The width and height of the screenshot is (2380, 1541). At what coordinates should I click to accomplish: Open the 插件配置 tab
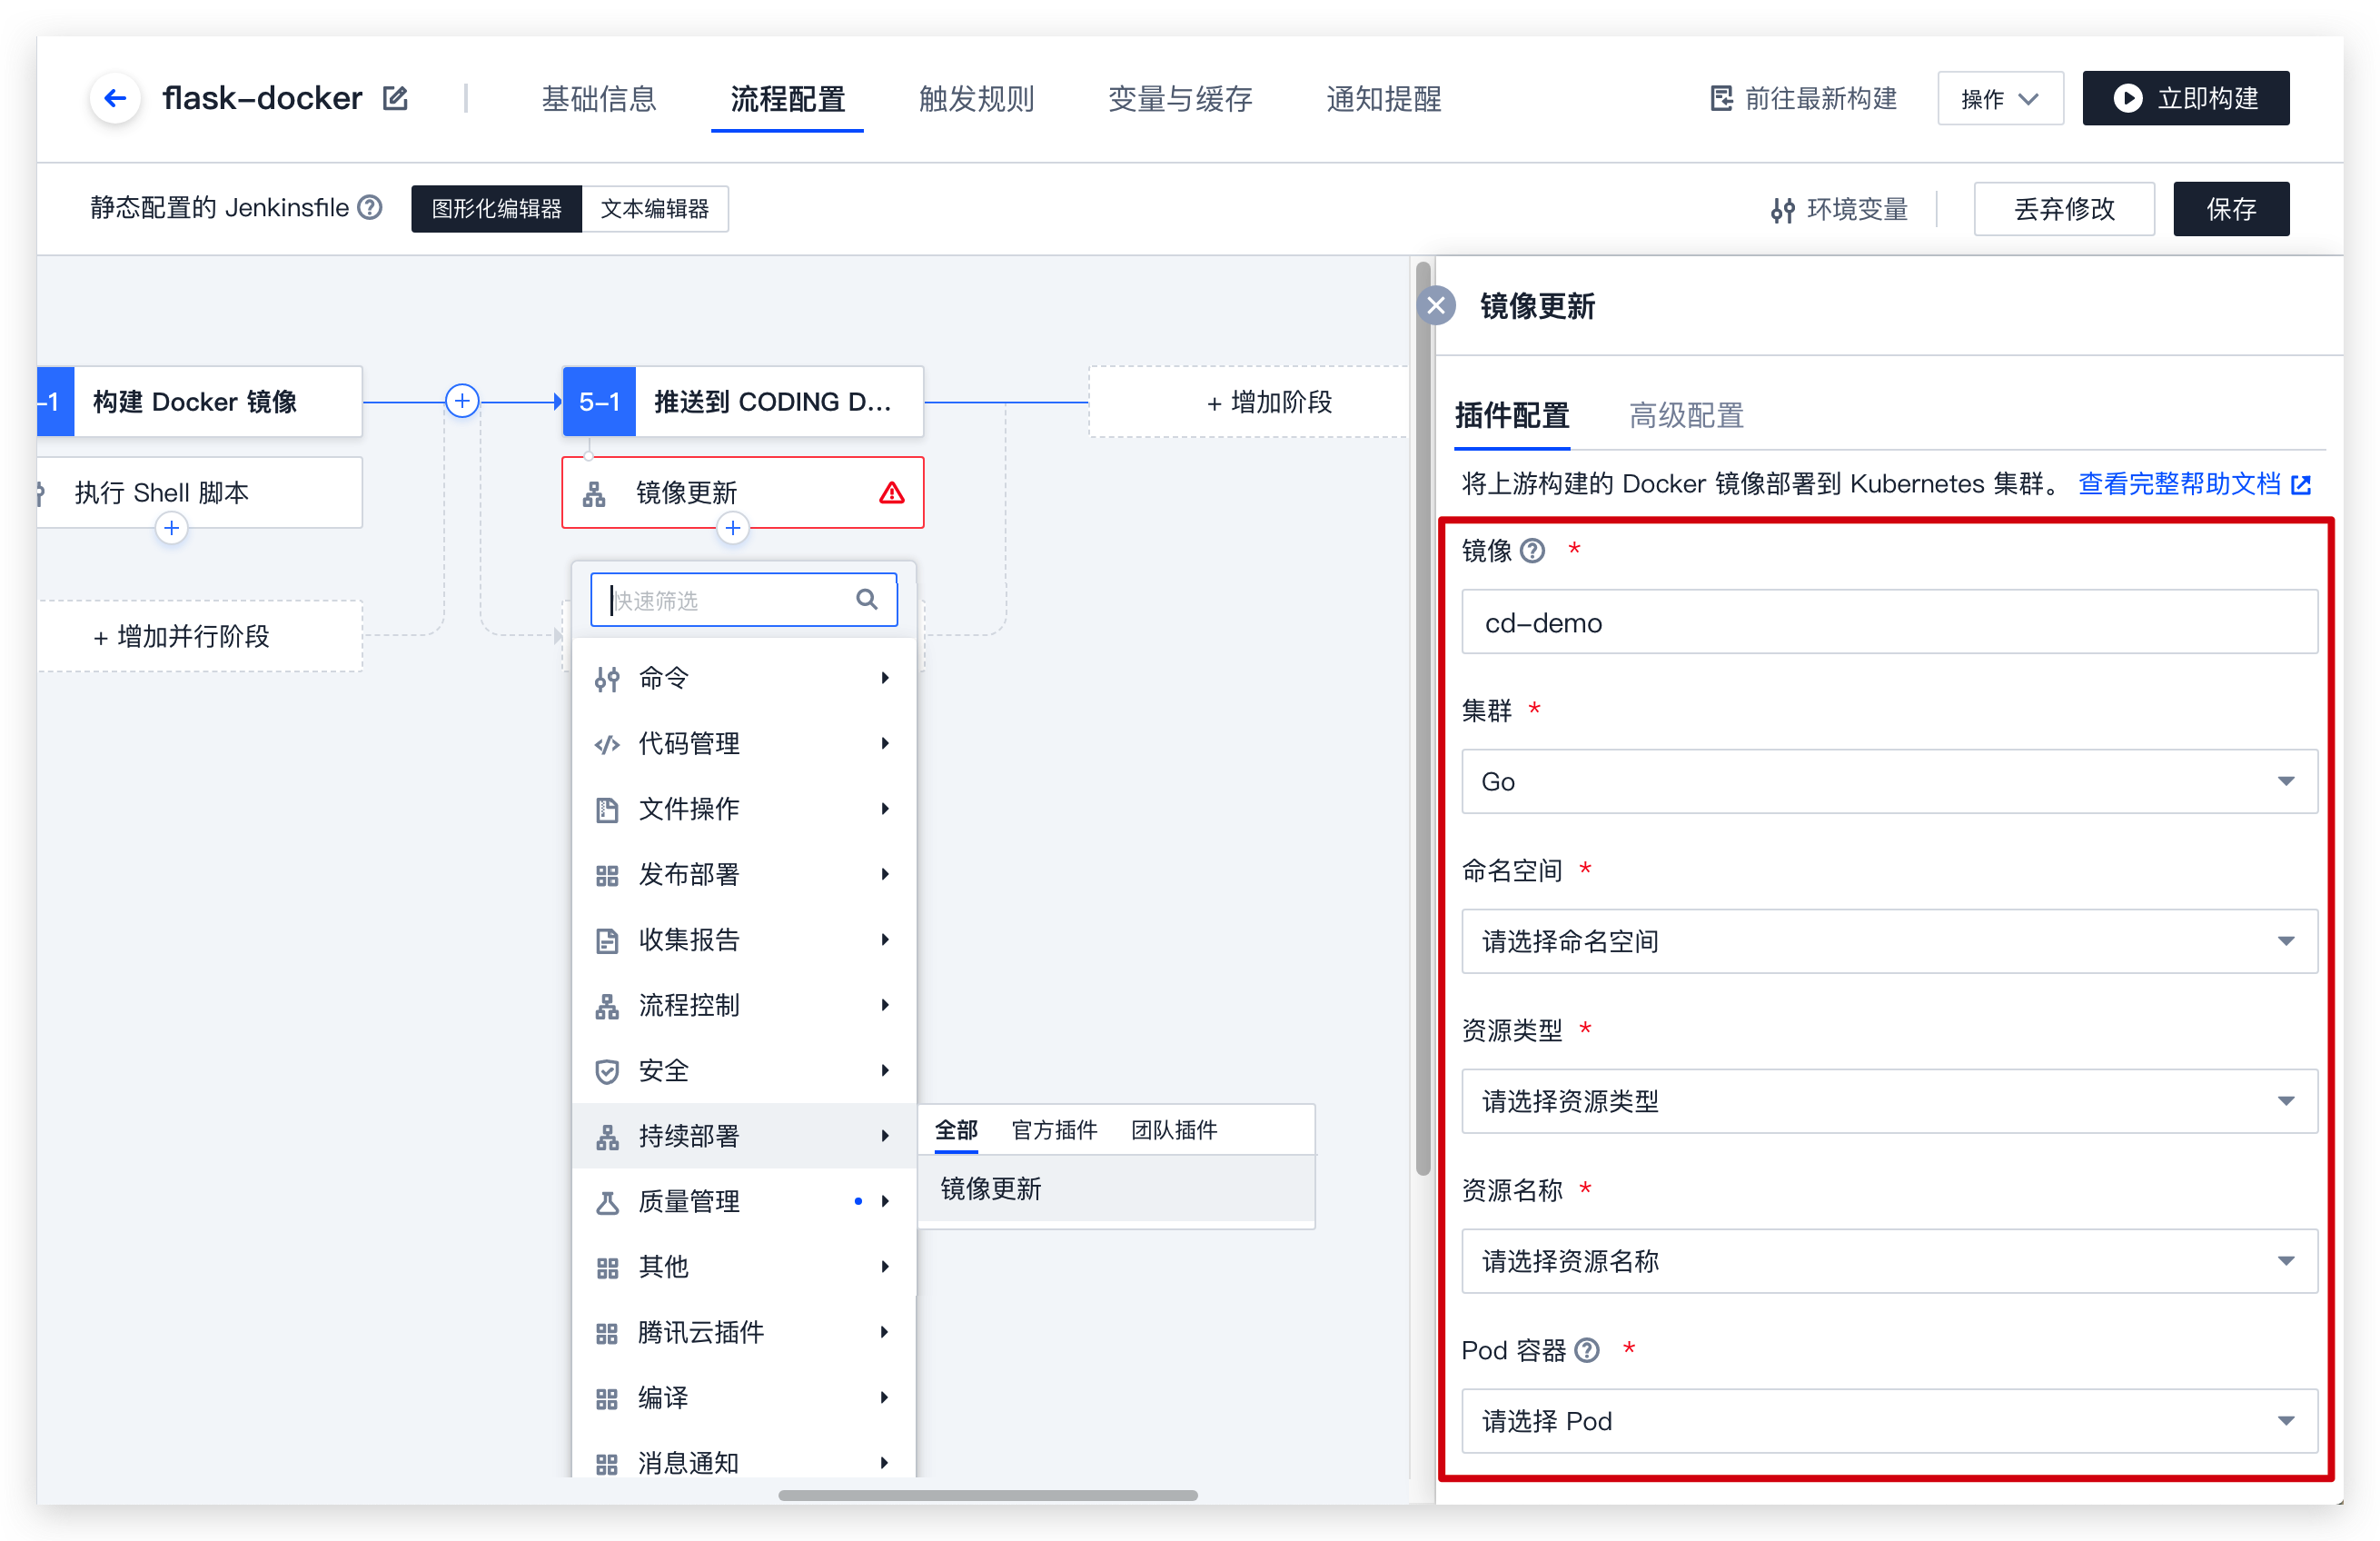pos(1512,415)
